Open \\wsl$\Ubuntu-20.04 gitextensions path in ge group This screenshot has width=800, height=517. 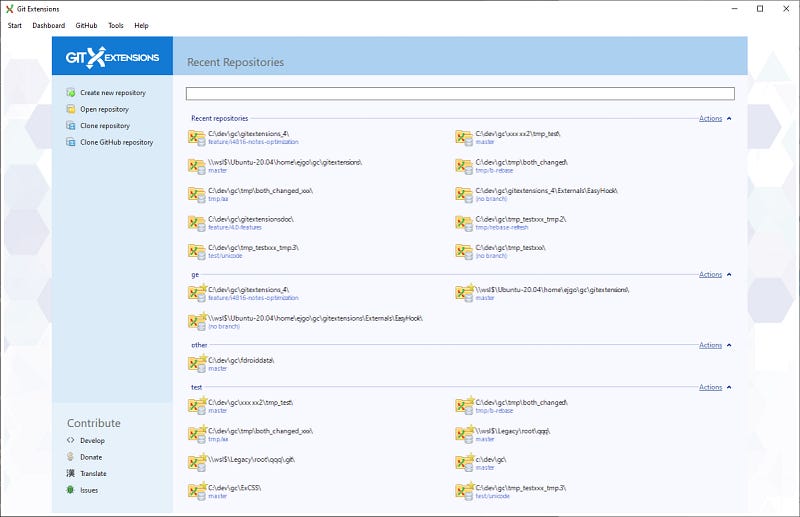coord(553,290)
